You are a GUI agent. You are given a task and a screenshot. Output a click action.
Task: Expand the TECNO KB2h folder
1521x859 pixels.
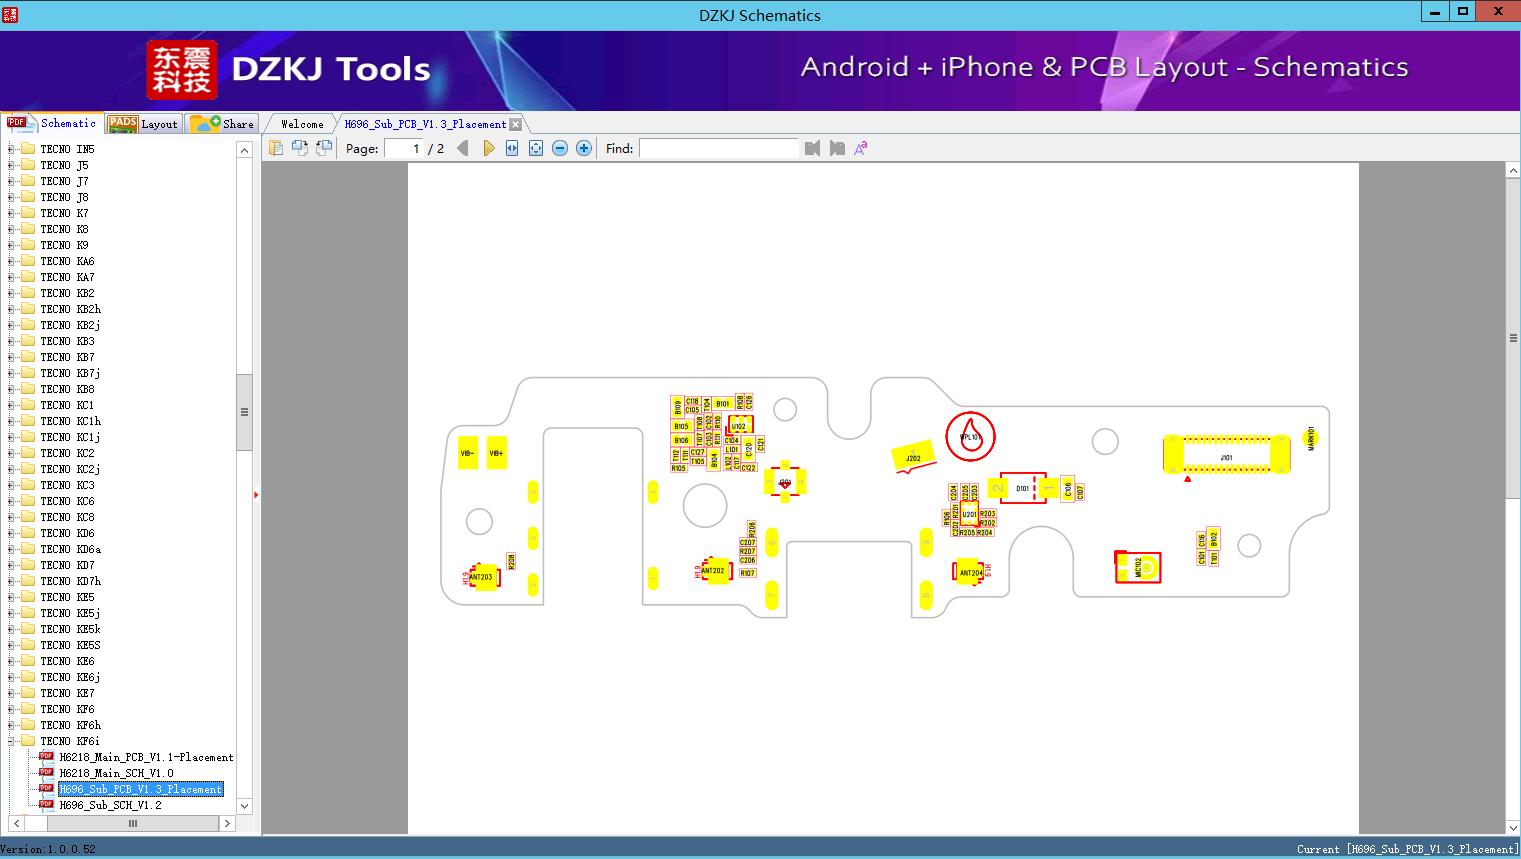[x=11, y=309]
